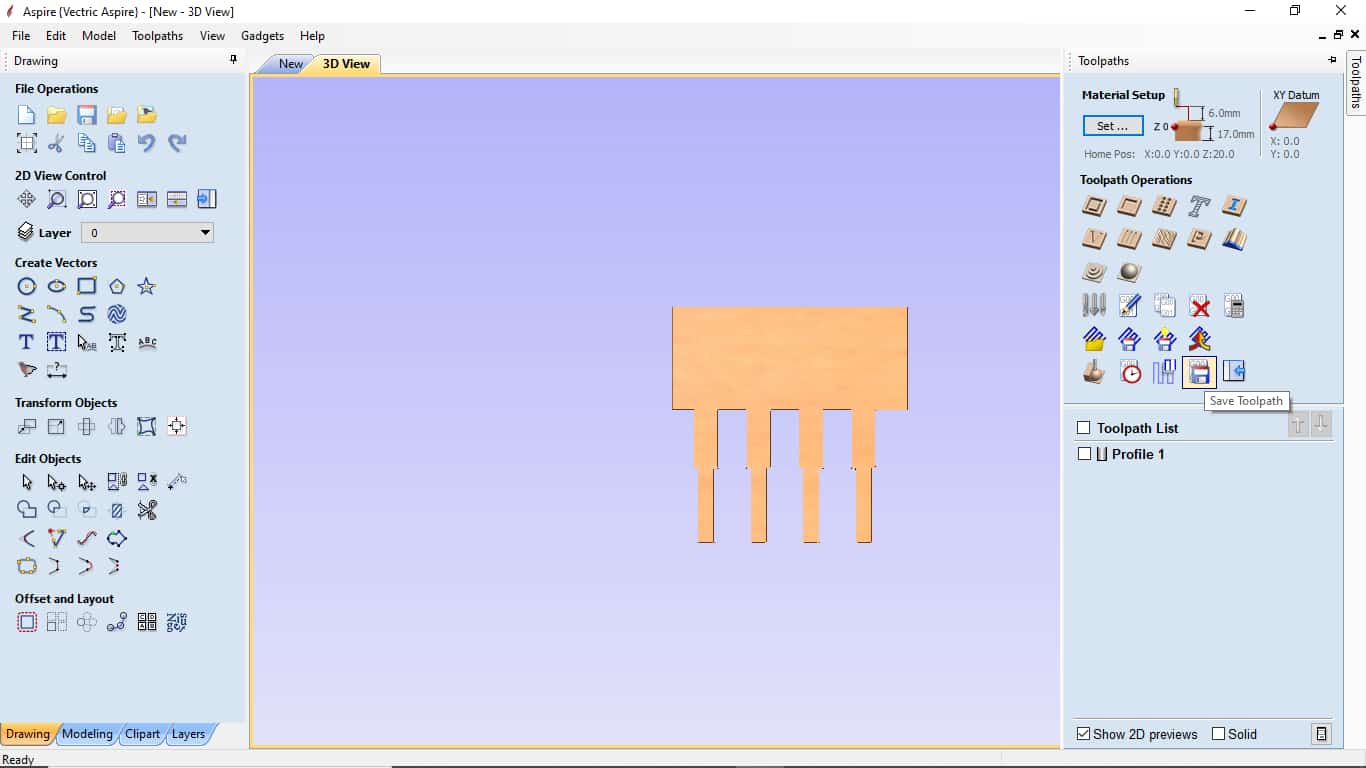Click the Redo arrow icon

(x=177, y=143)
